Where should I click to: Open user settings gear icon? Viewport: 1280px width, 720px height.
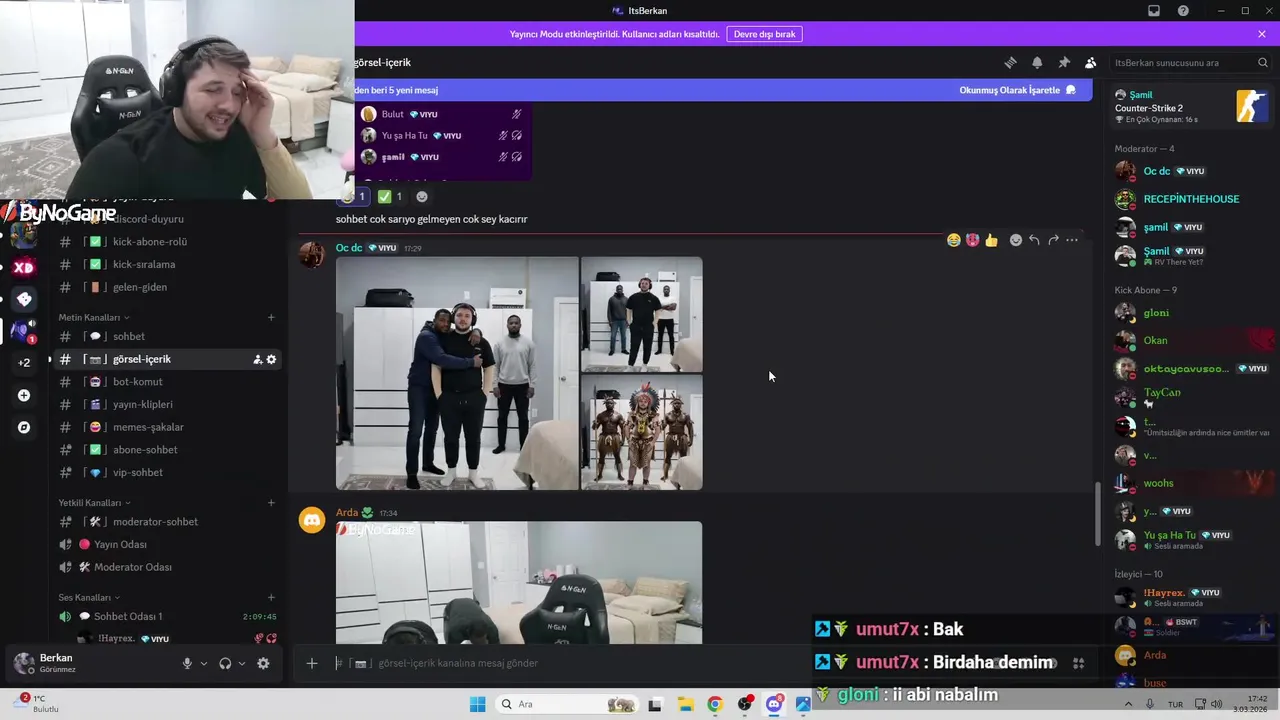coord(263,663)
